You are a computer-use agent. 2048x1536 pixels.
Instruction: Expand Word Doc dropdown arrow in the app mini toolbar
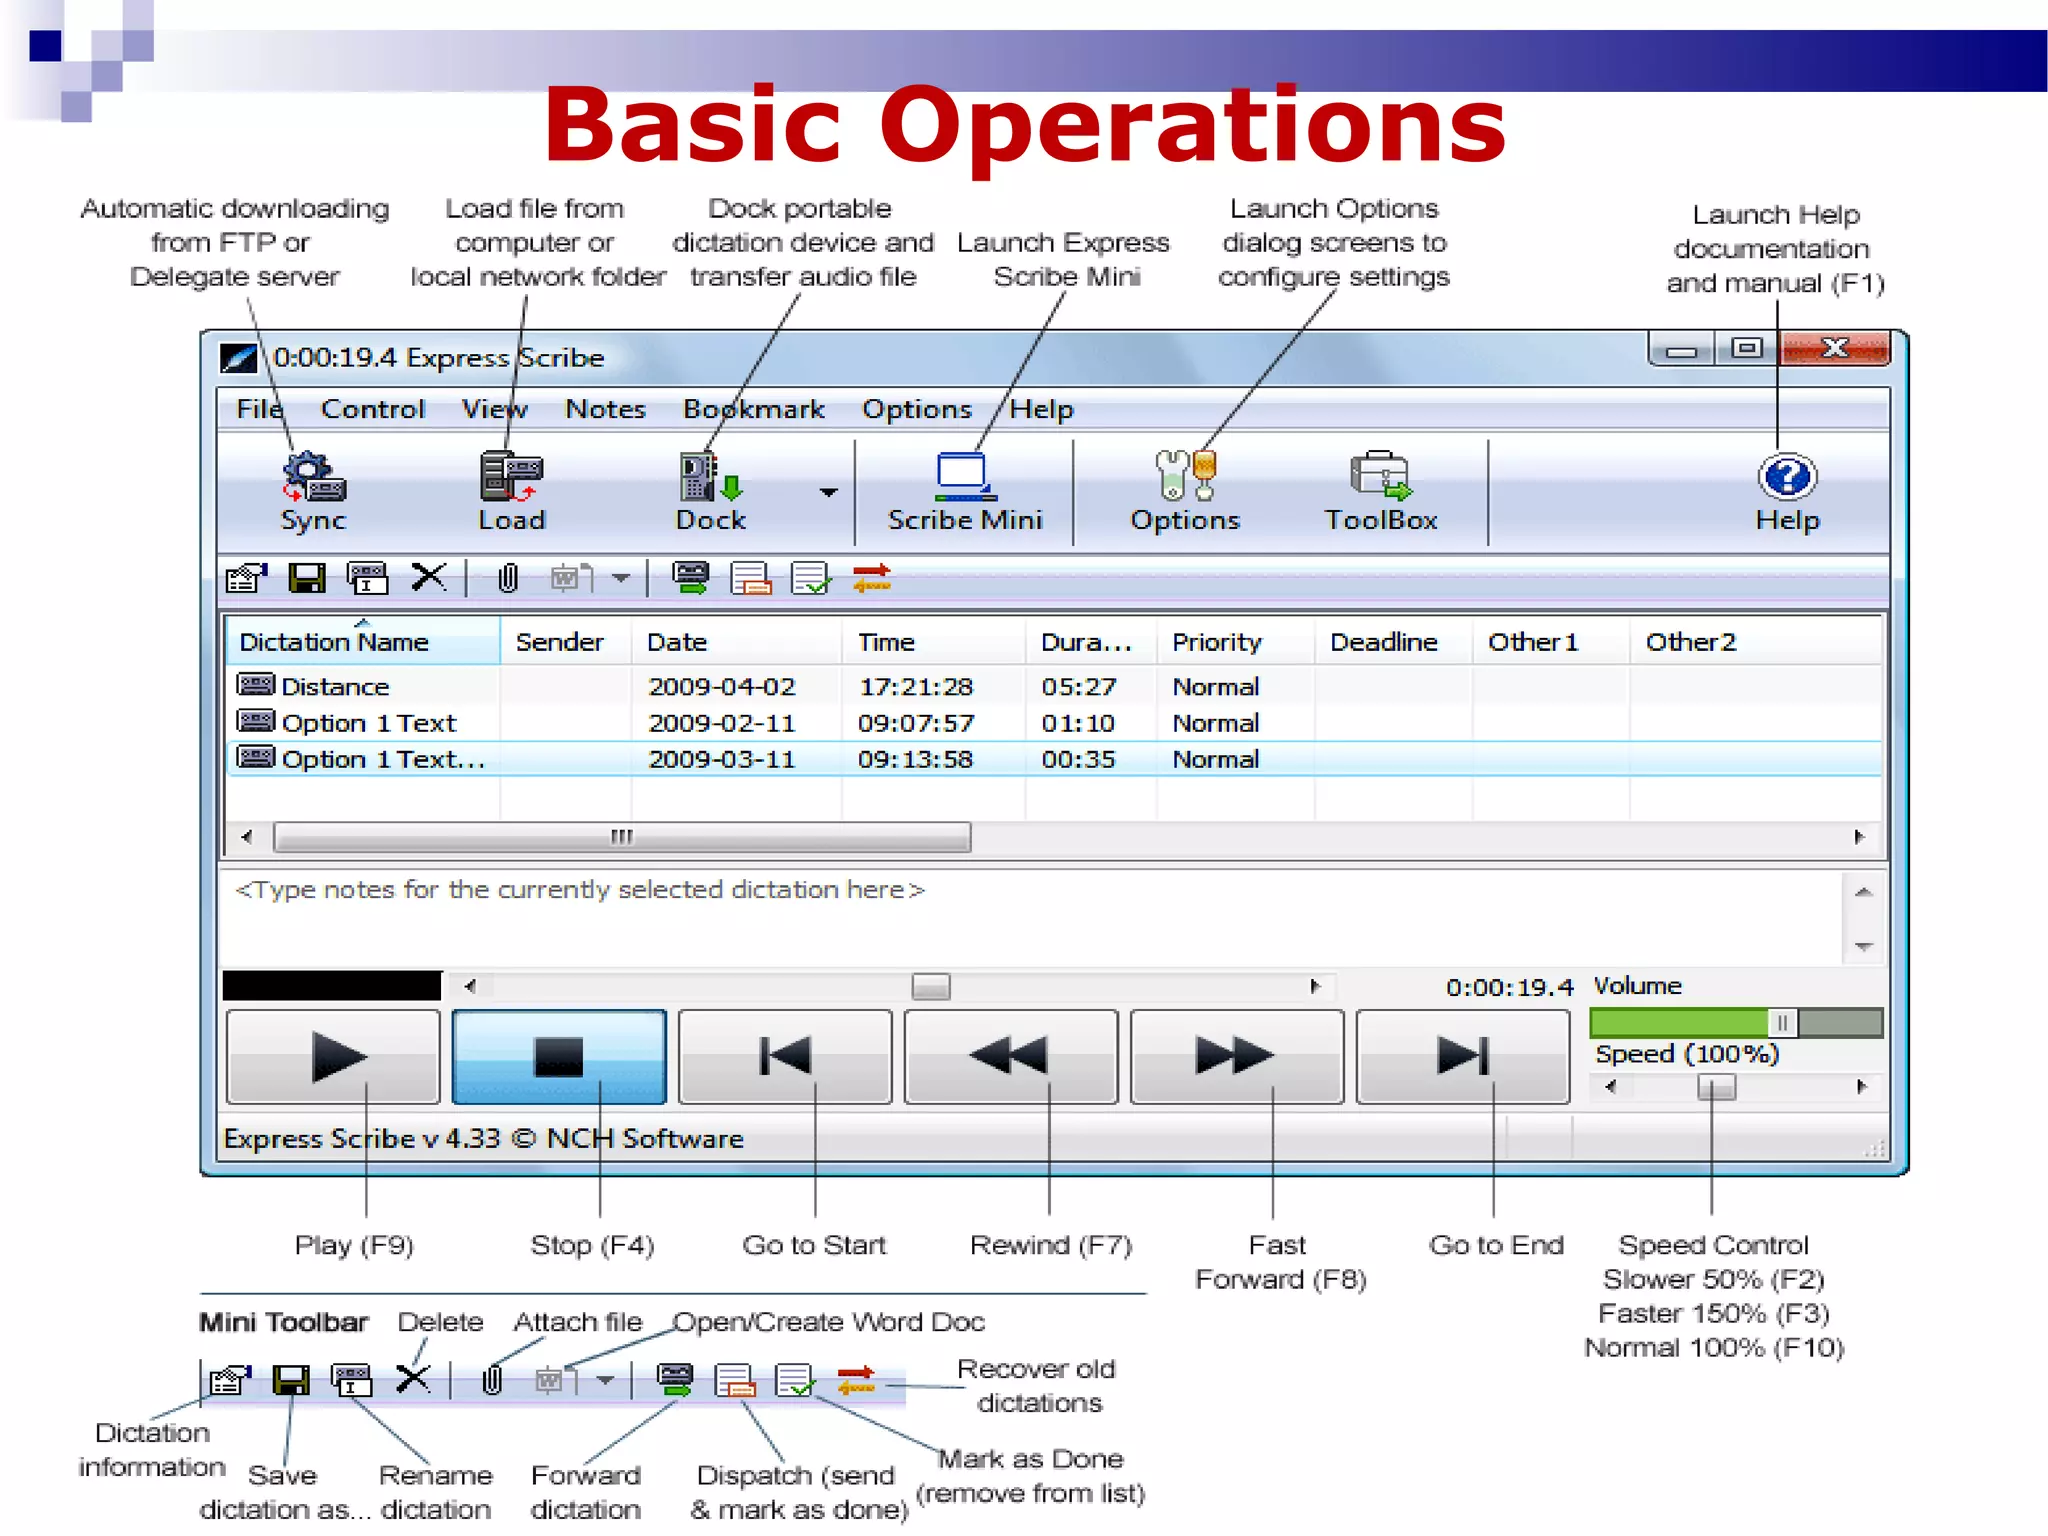coord(621,578)
